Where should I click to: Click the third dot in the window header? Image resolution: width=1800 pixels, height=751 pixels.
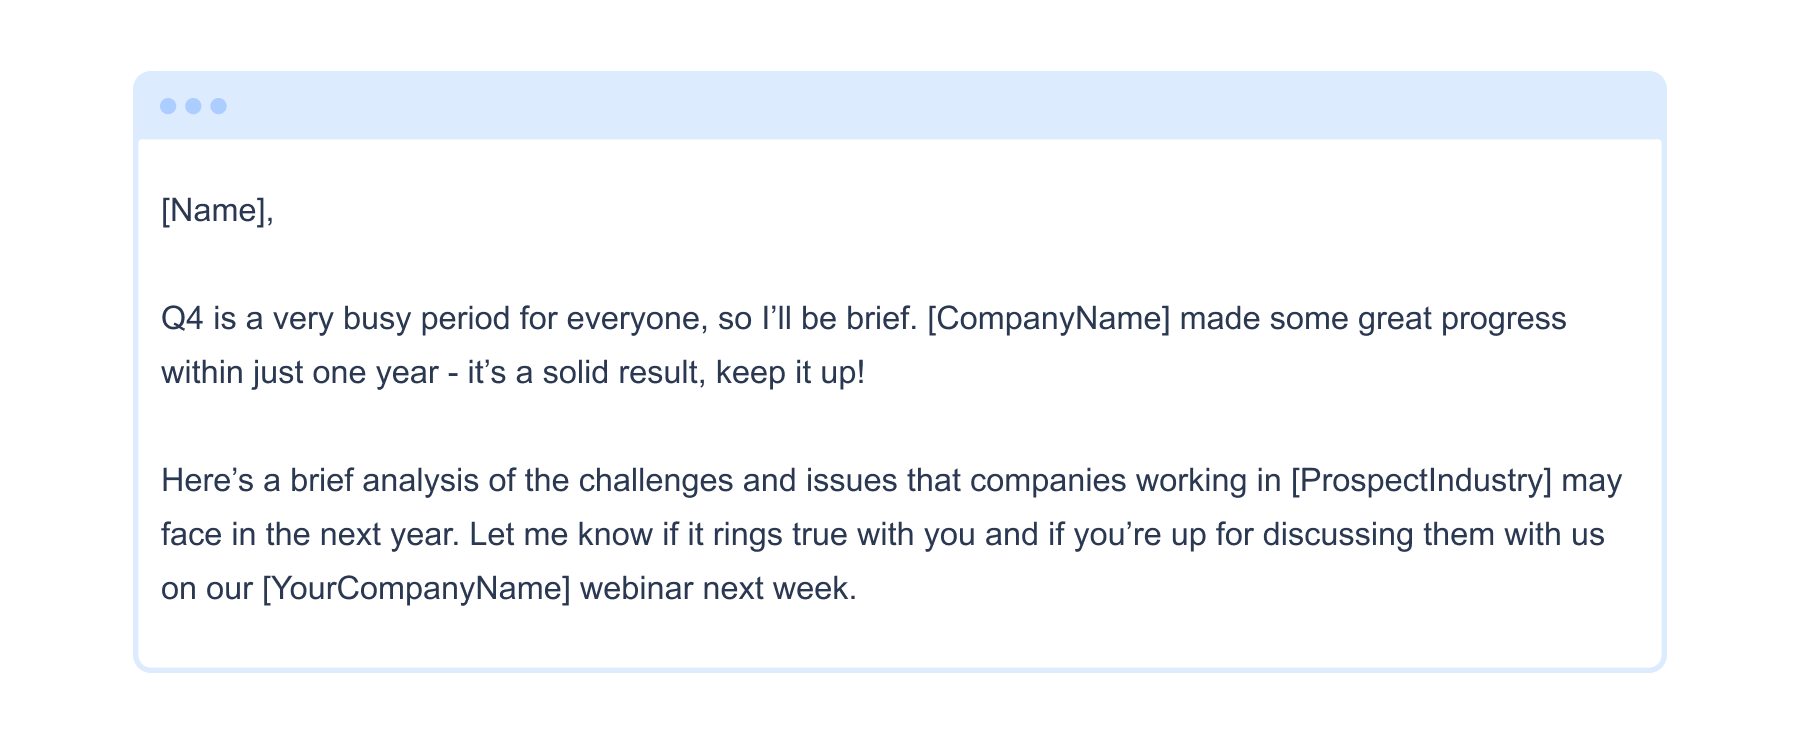pyautogui.click(x=218, y=106)
